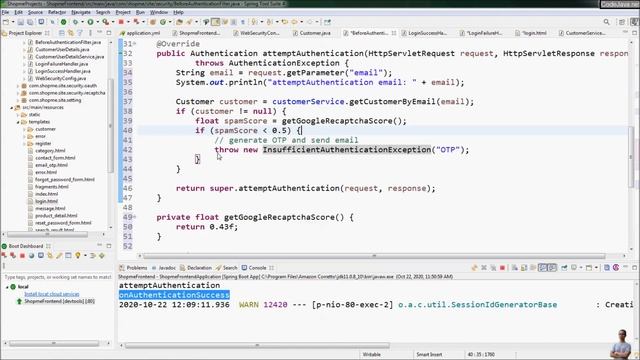The width and height of the screenshot is (640, 360).
Task: Switch to Customer.java editor tab
Action: 312,33
